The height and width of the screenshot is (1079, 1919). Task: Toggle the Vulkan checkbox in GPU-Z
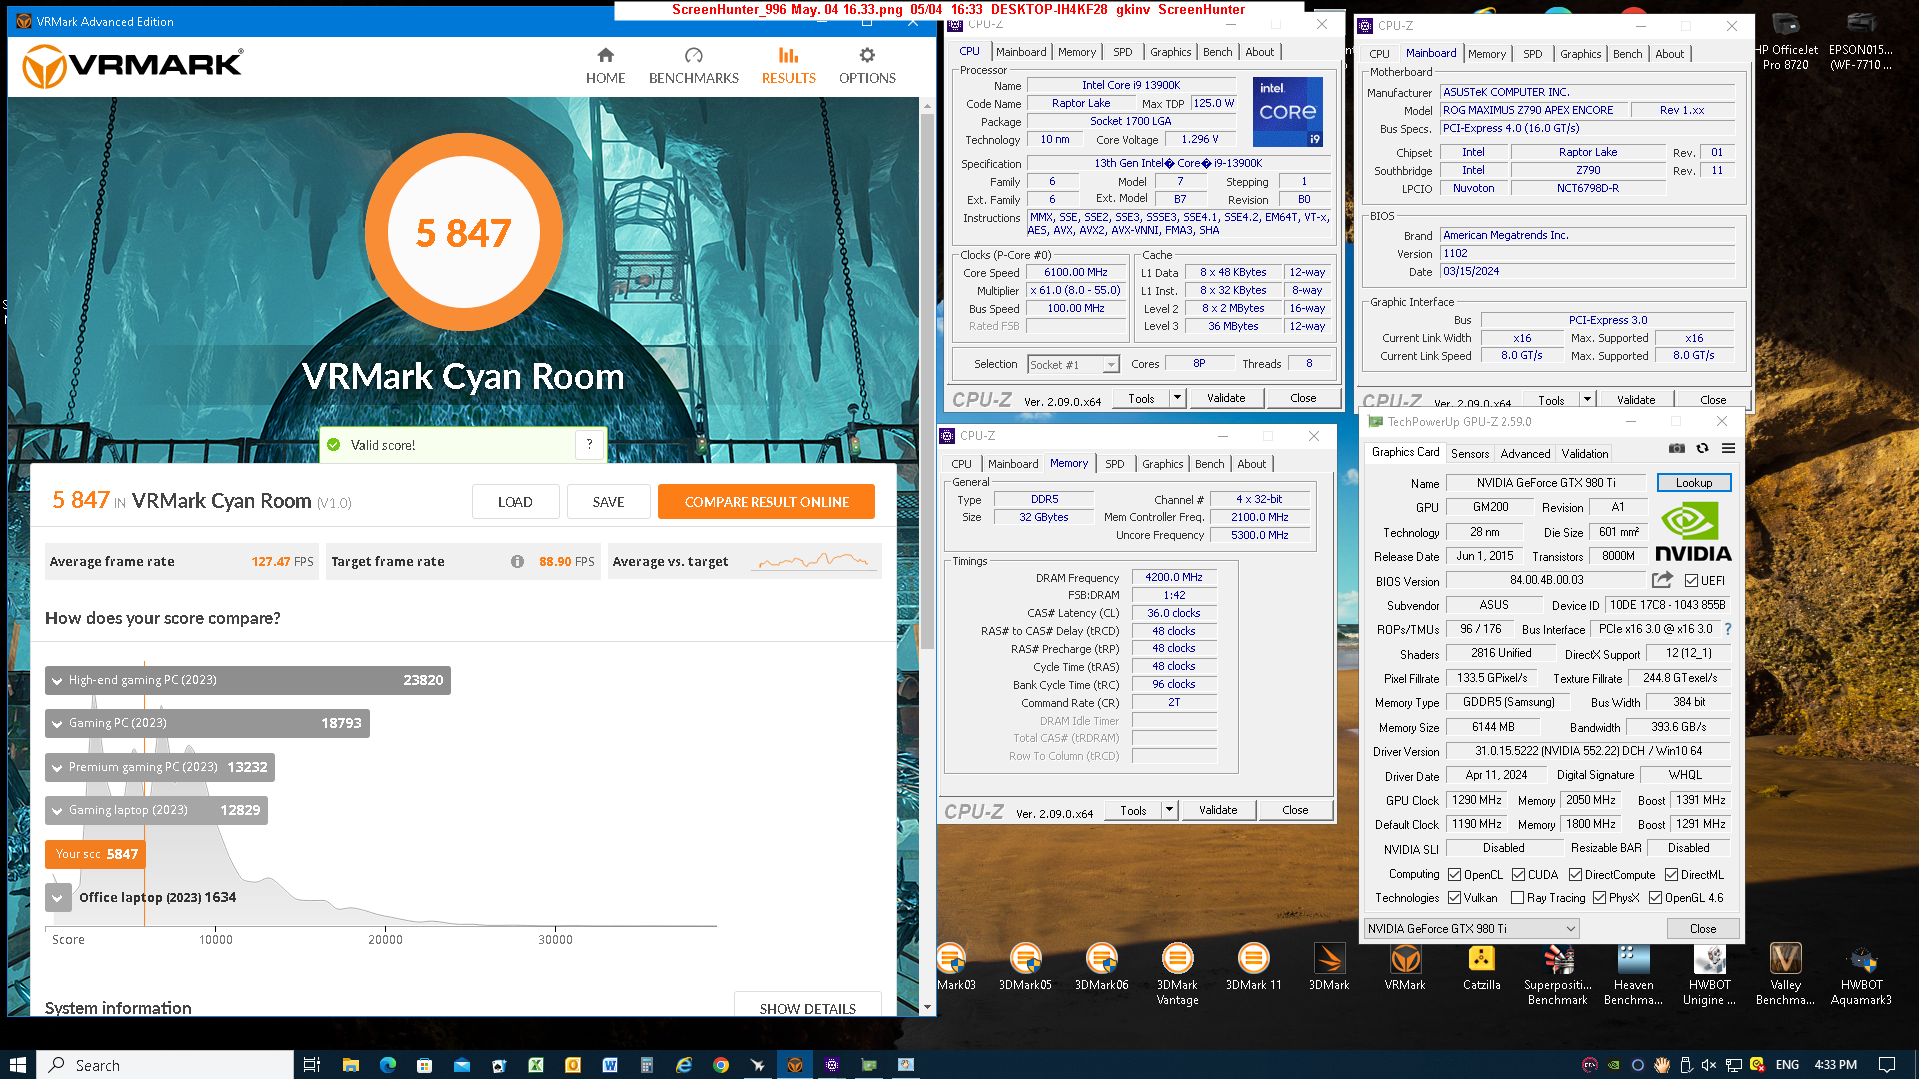tap(1455, 898)
